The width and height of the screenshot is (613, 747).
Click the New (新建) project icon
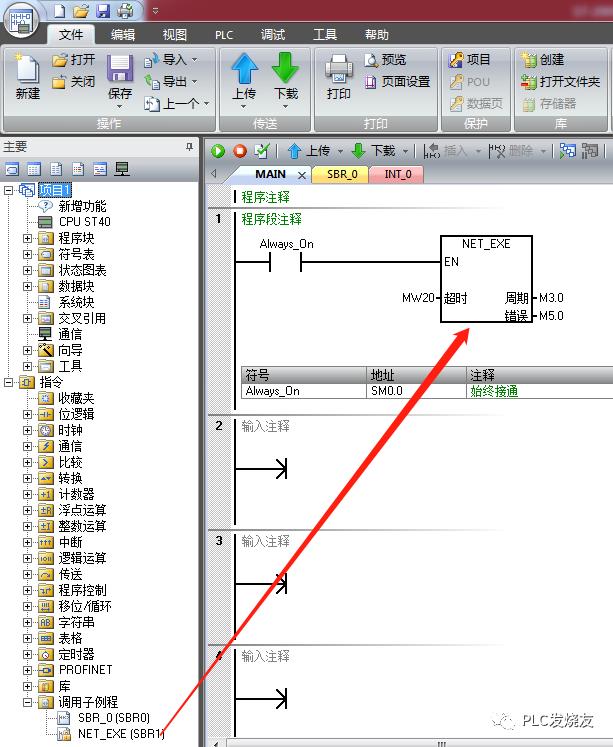(x=28, y=74)
